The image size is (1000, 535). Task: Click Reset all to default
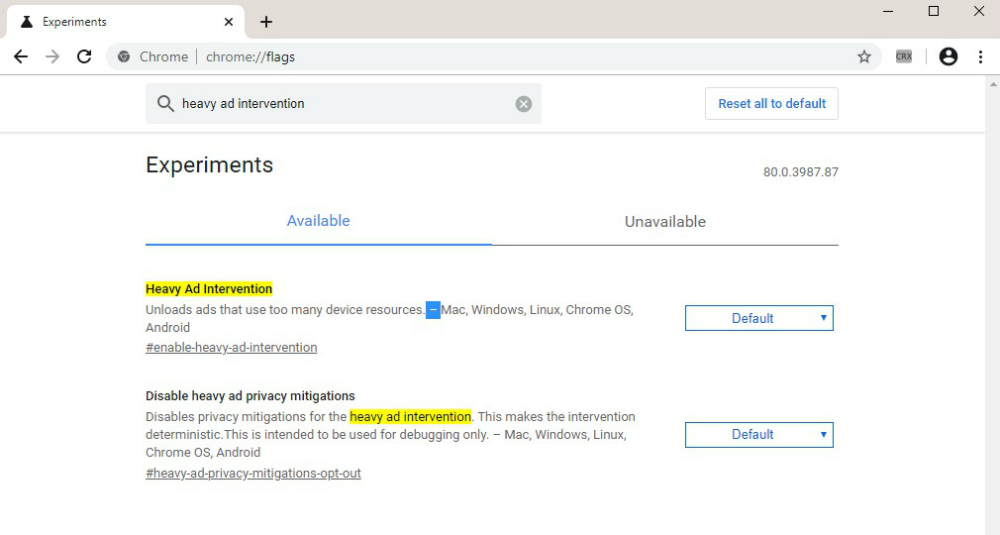pyautogui.click(x=772, y=103)
